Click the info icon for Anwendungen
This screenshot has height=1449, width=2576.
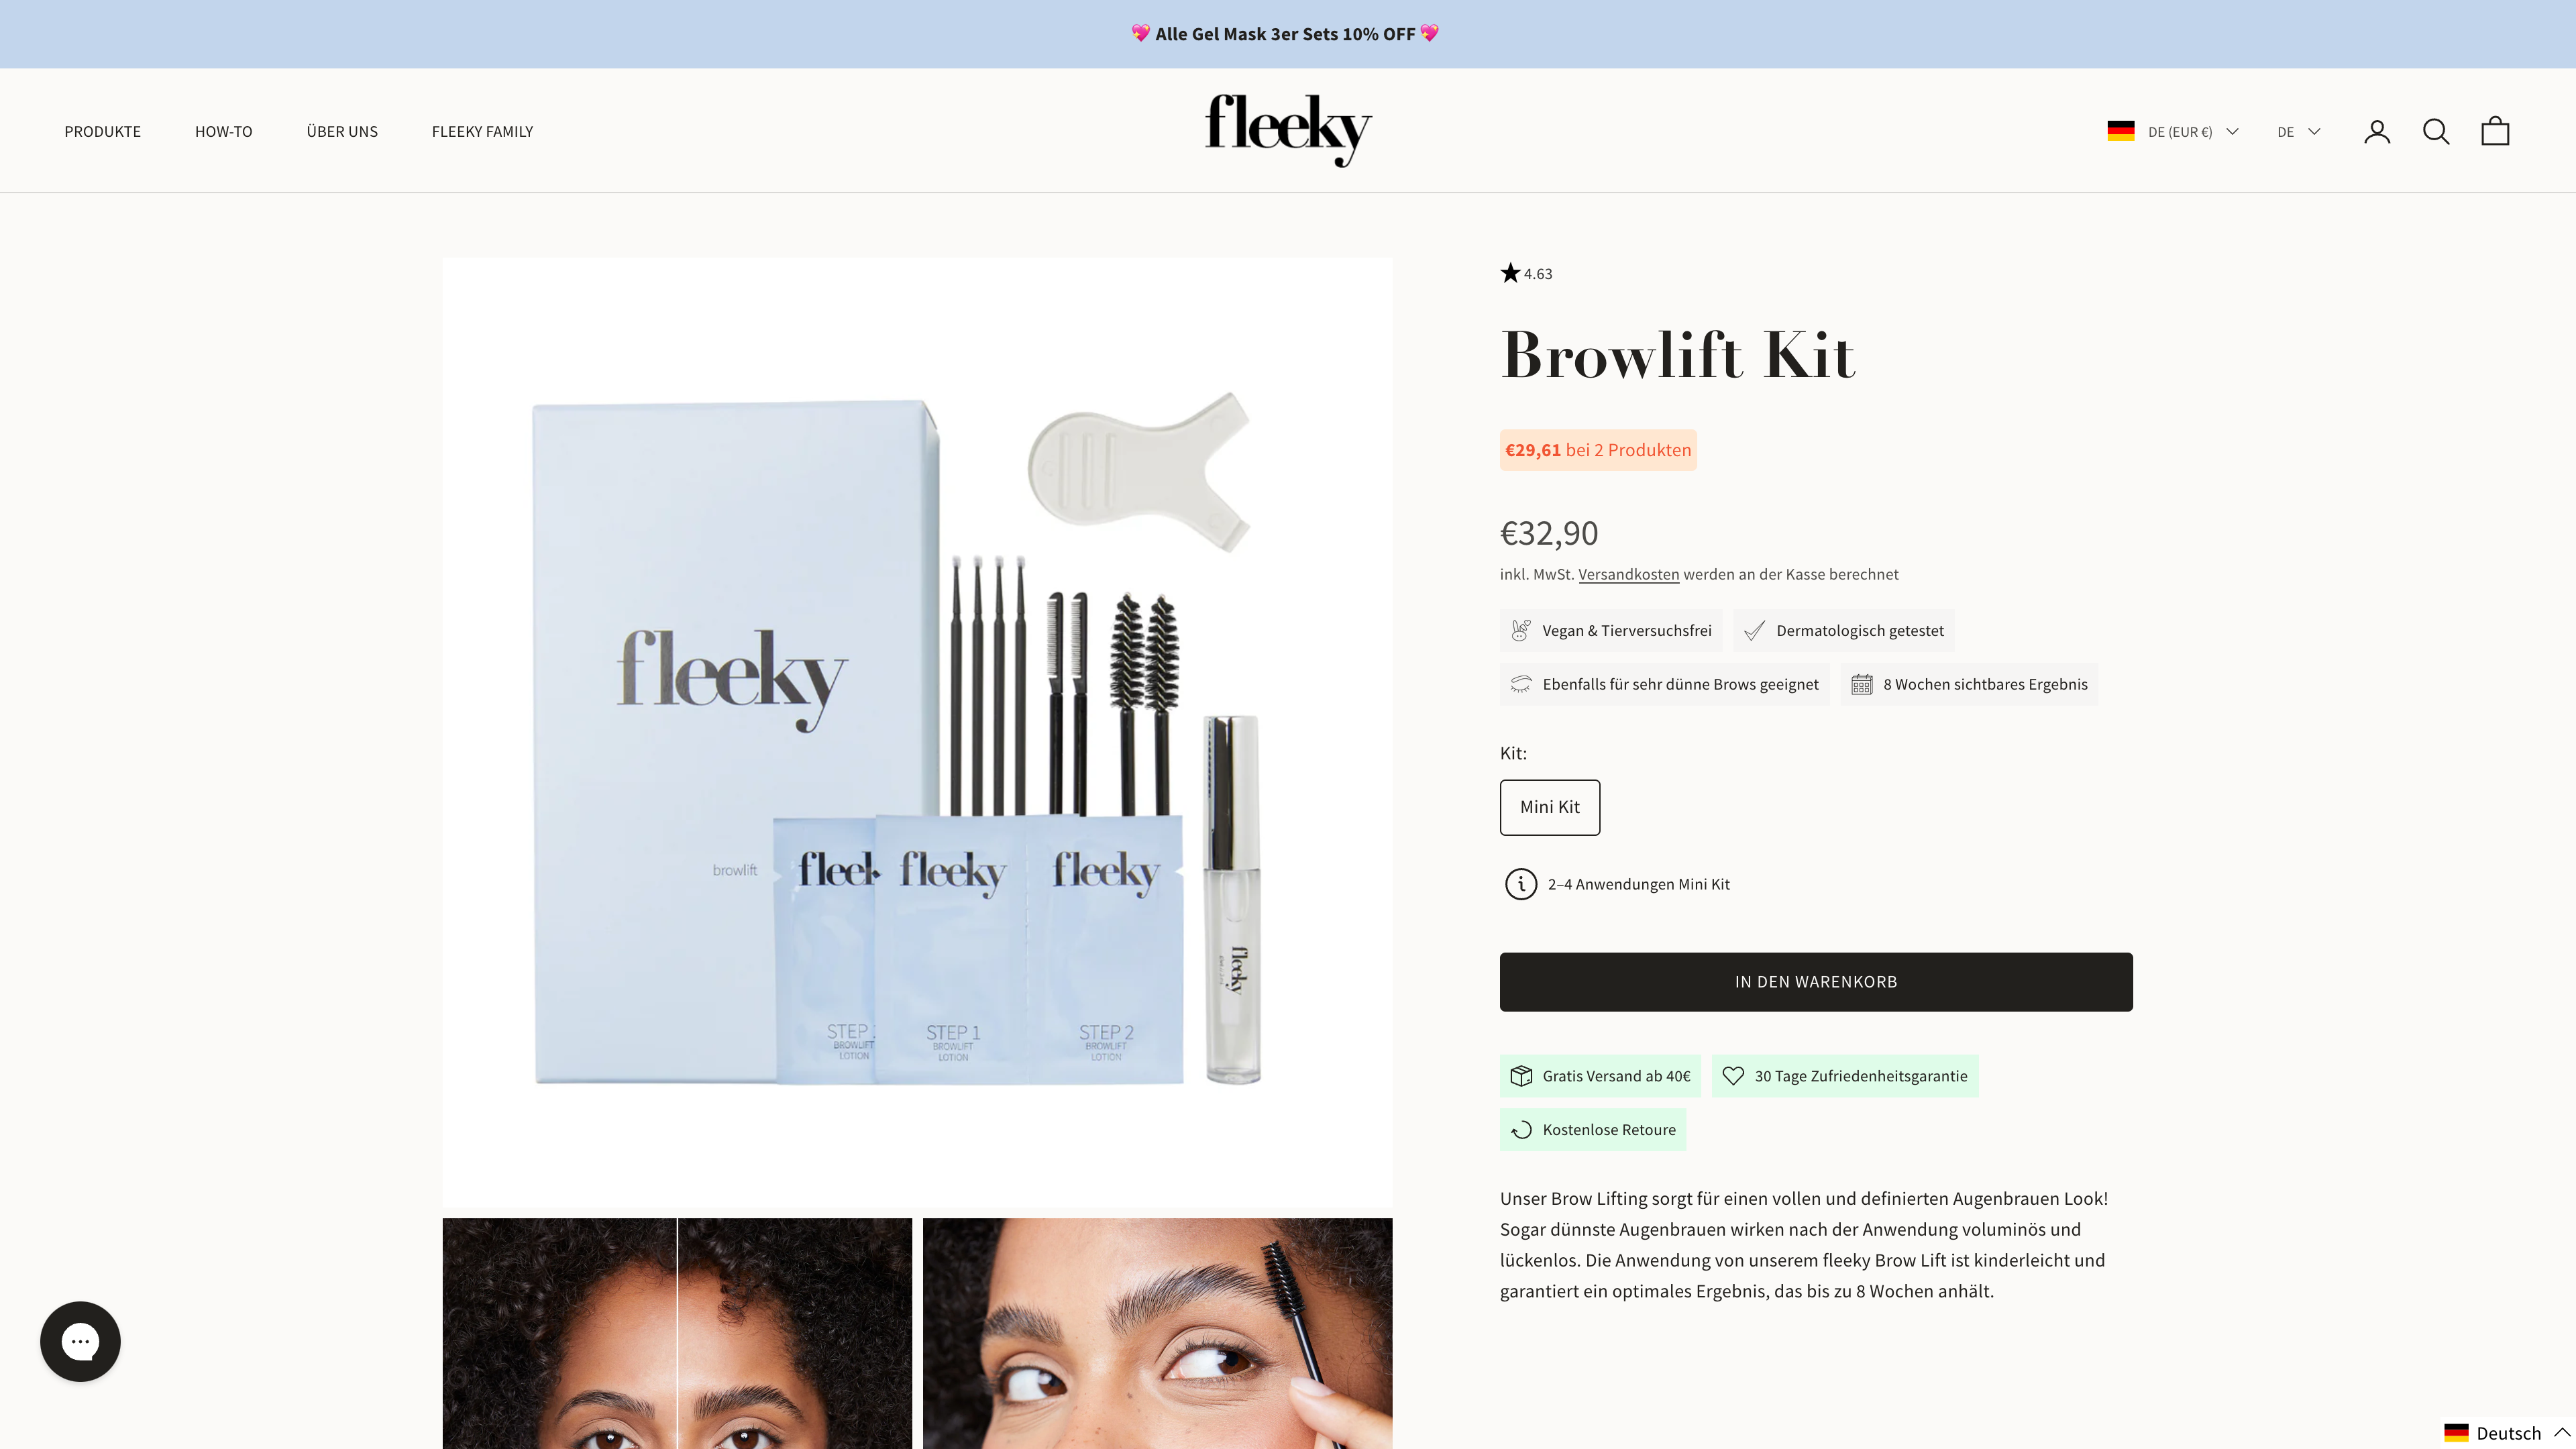pyautogui.click(x=1521, y=884)
